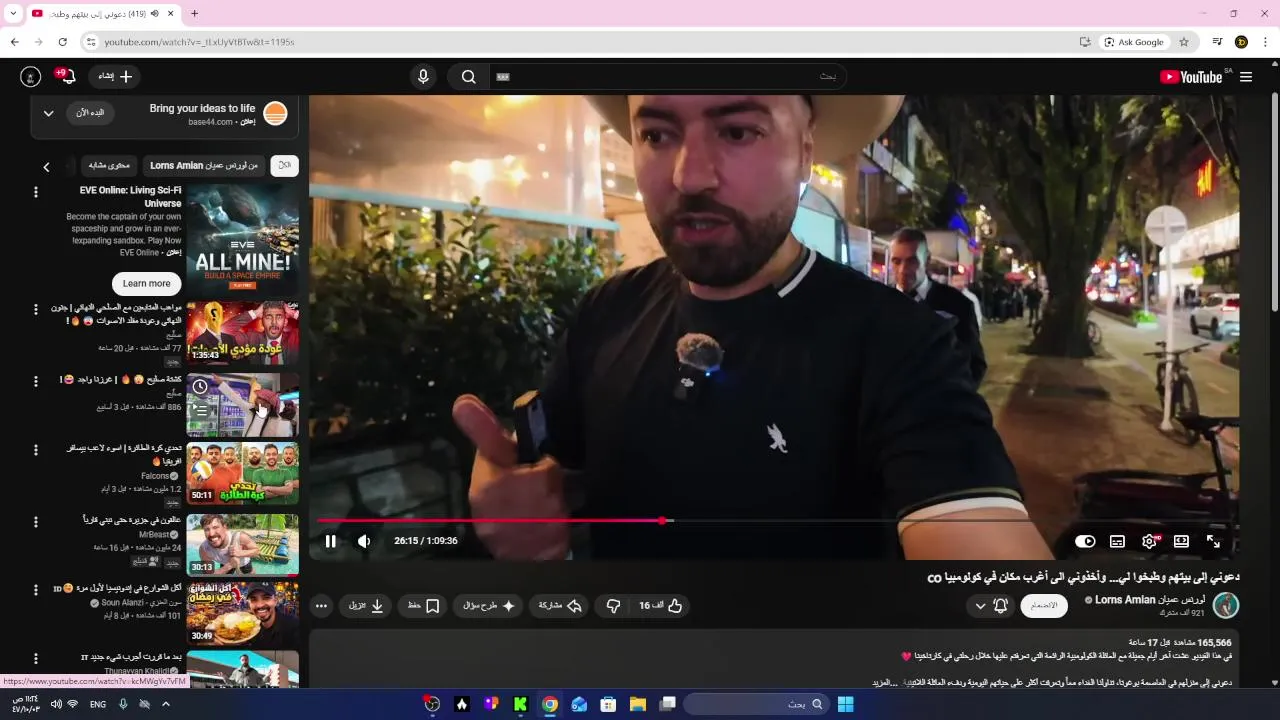Screen dimensions: 1280x720
Task: Click the progress bar scrubber dot
Action: pos(663,520)
